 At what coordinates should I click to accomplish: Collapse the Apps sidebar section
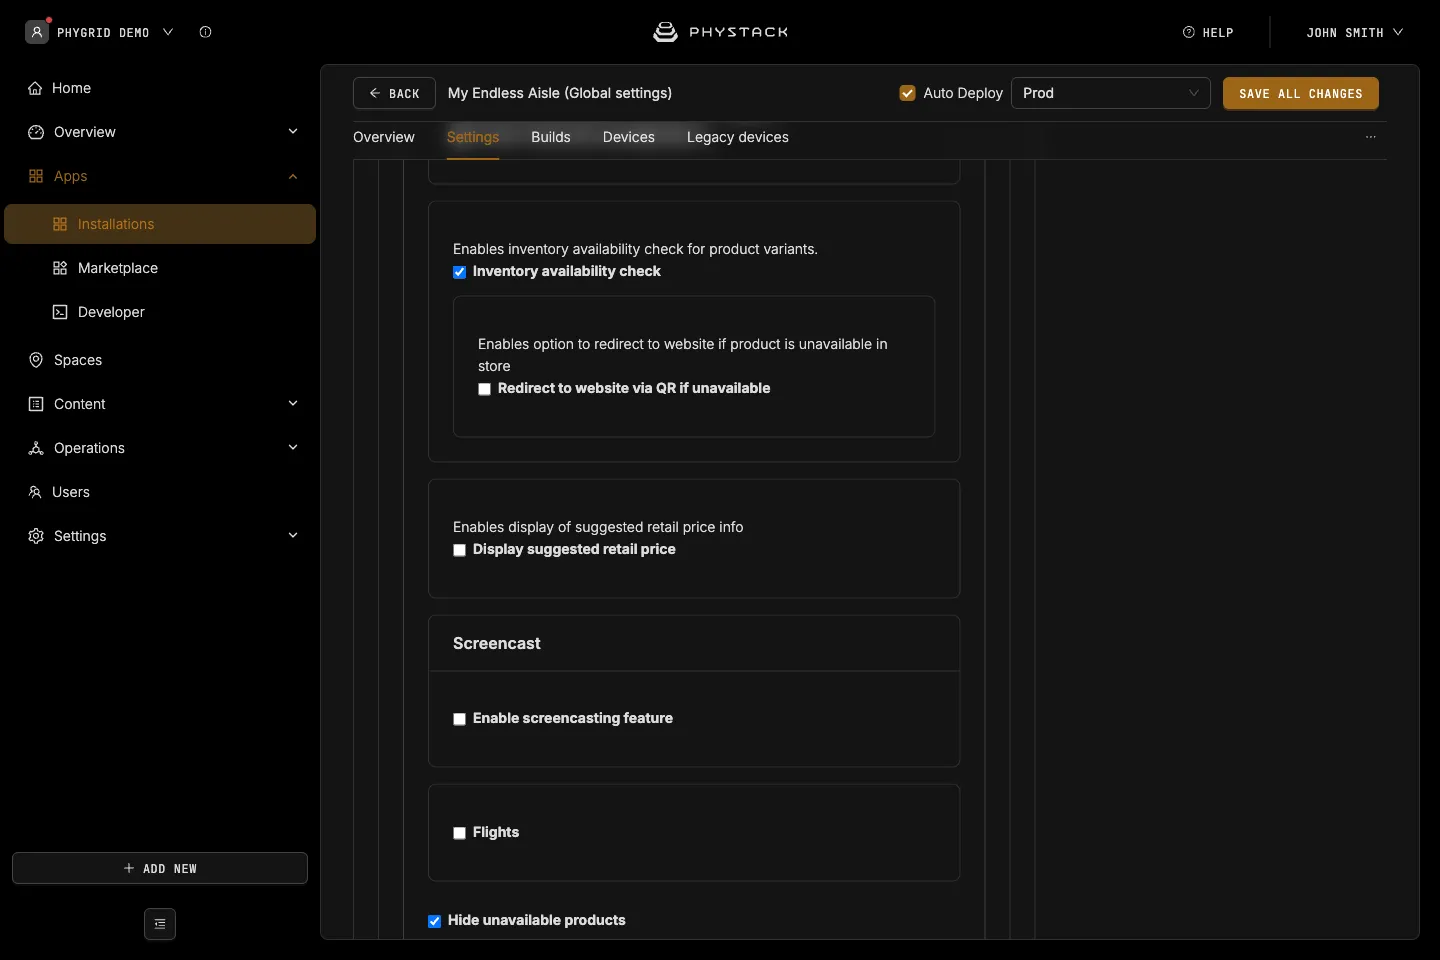293,176
